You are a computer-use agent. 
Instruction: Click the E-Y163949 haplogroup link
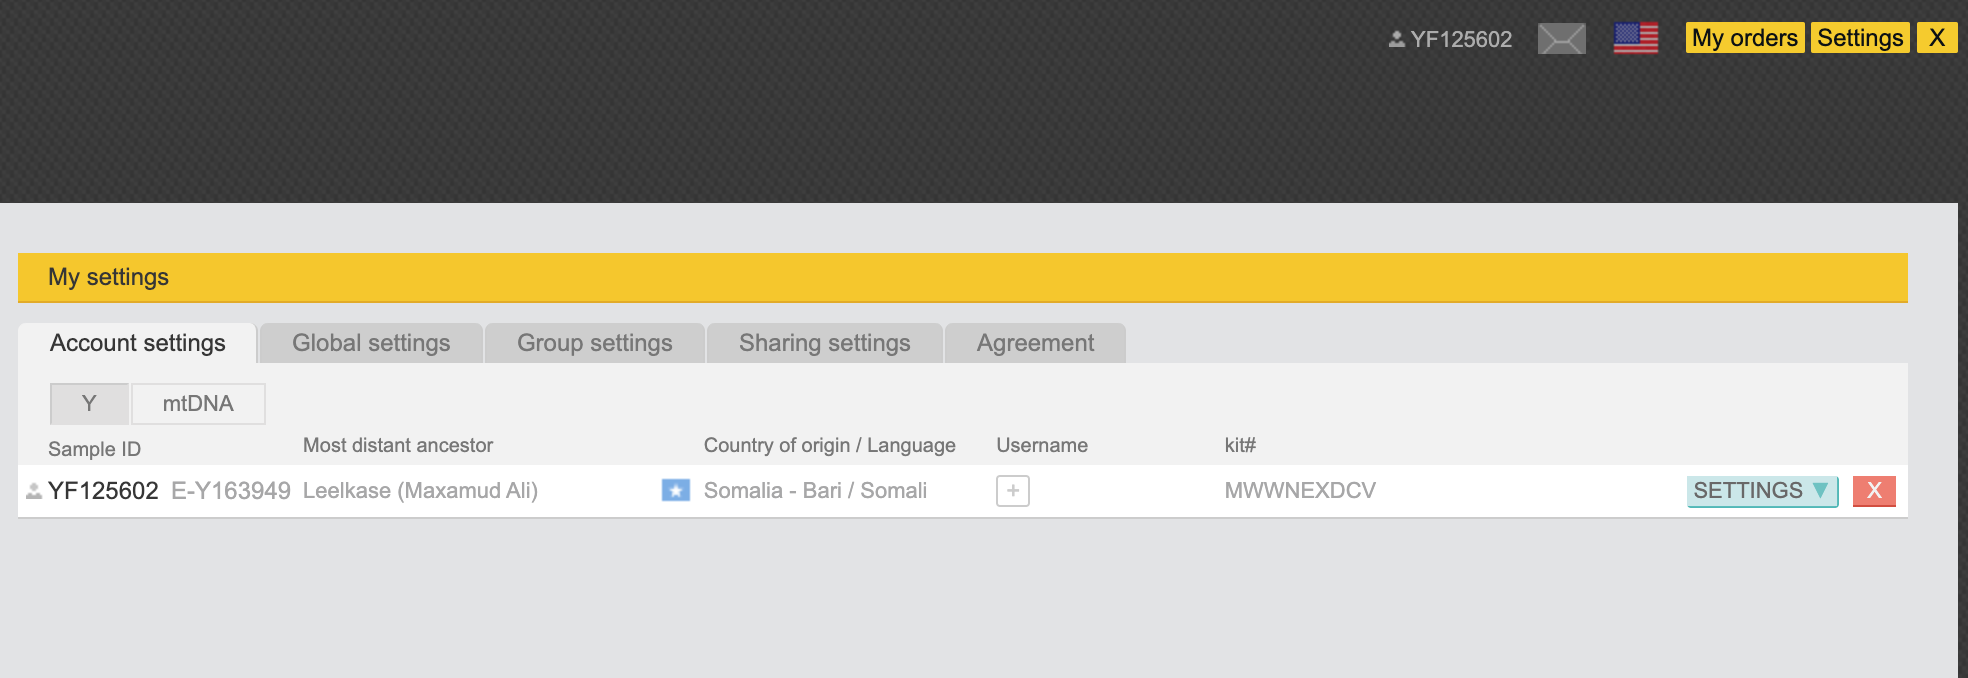coord(231,491)
